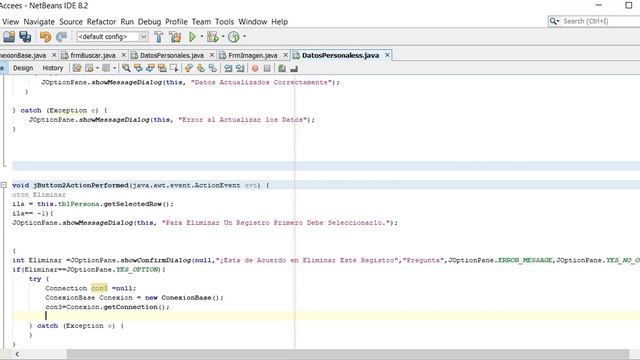640x360 pixels.
Task: Close the frmBuscar.java tab
Action: (124, 55)
